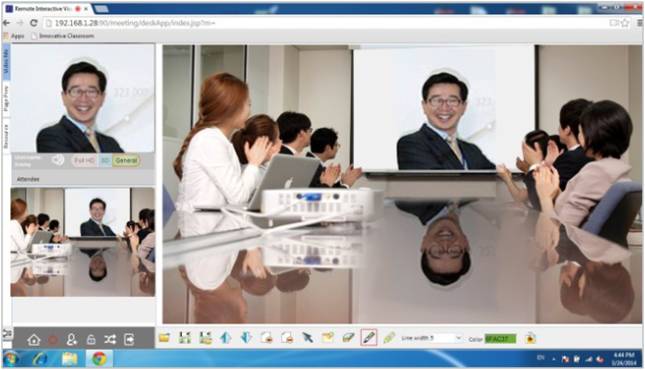Select the red-outlined pen tool
Viewport: 645px width, 370px height.
tap(369, 338)
